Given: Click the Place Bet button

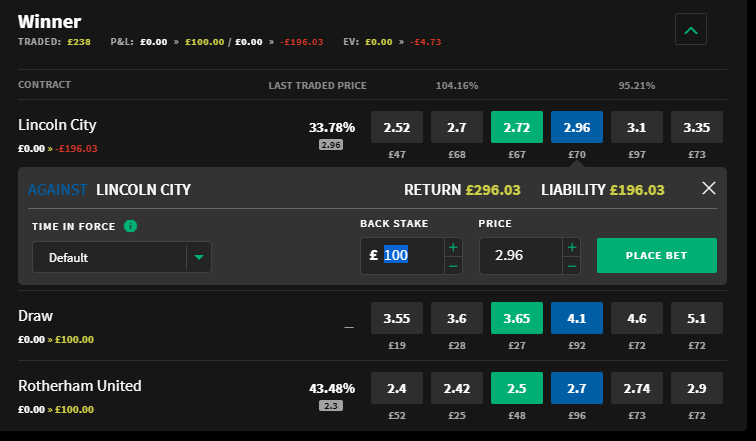Looking at the screenshot, I should click(657, 255).
